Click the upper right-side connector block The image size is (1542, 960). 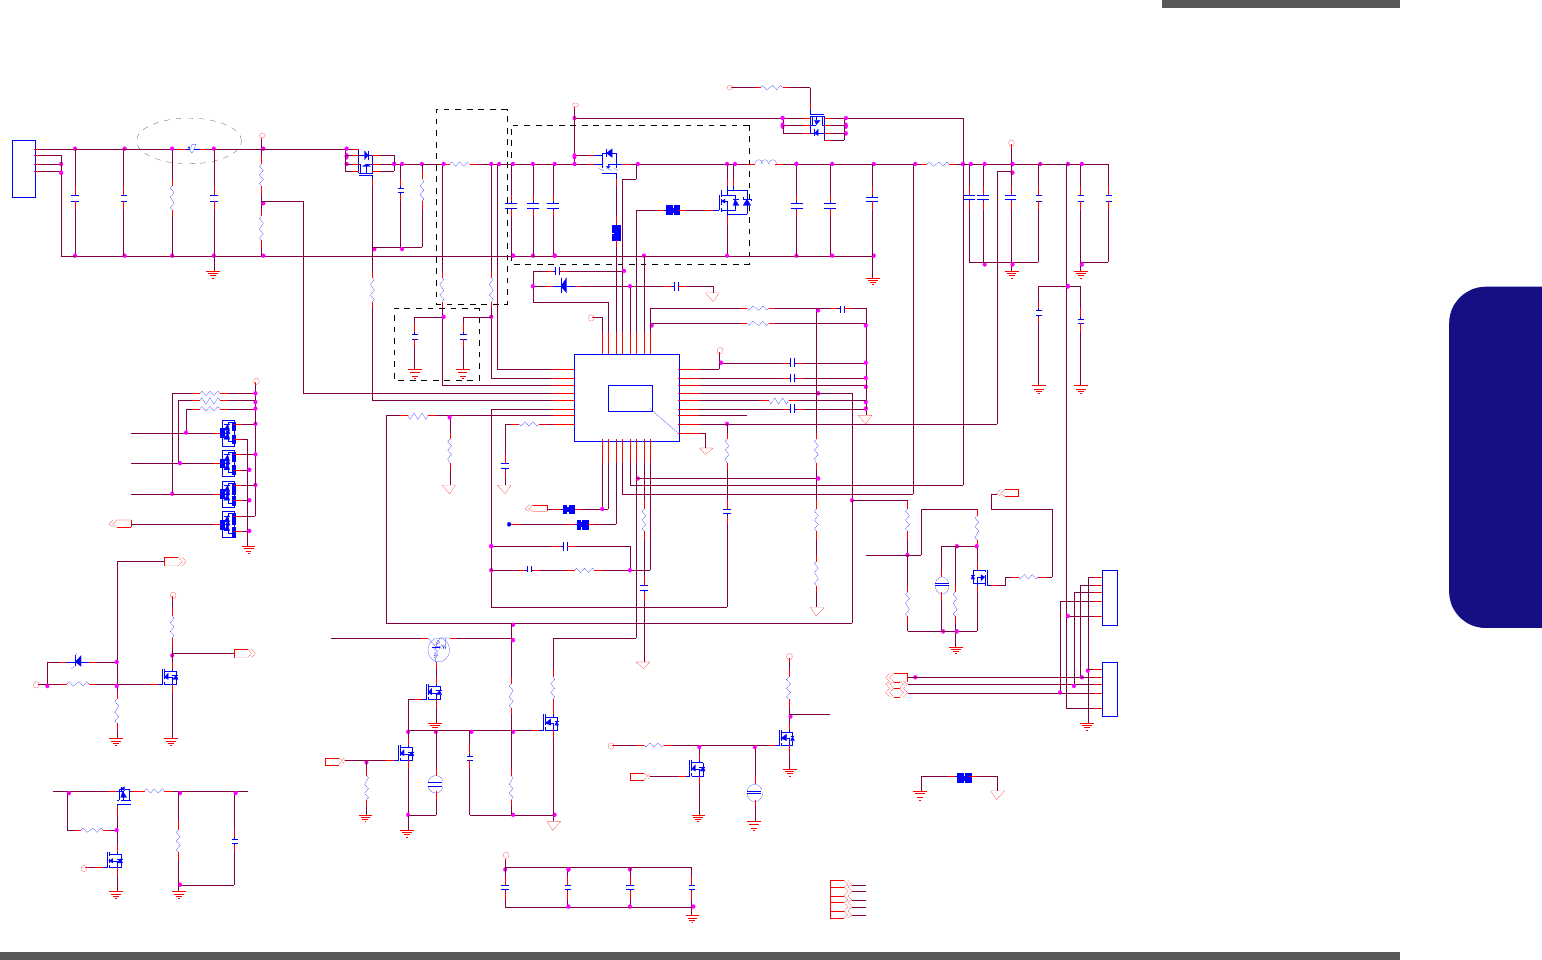click(1109, 598)
